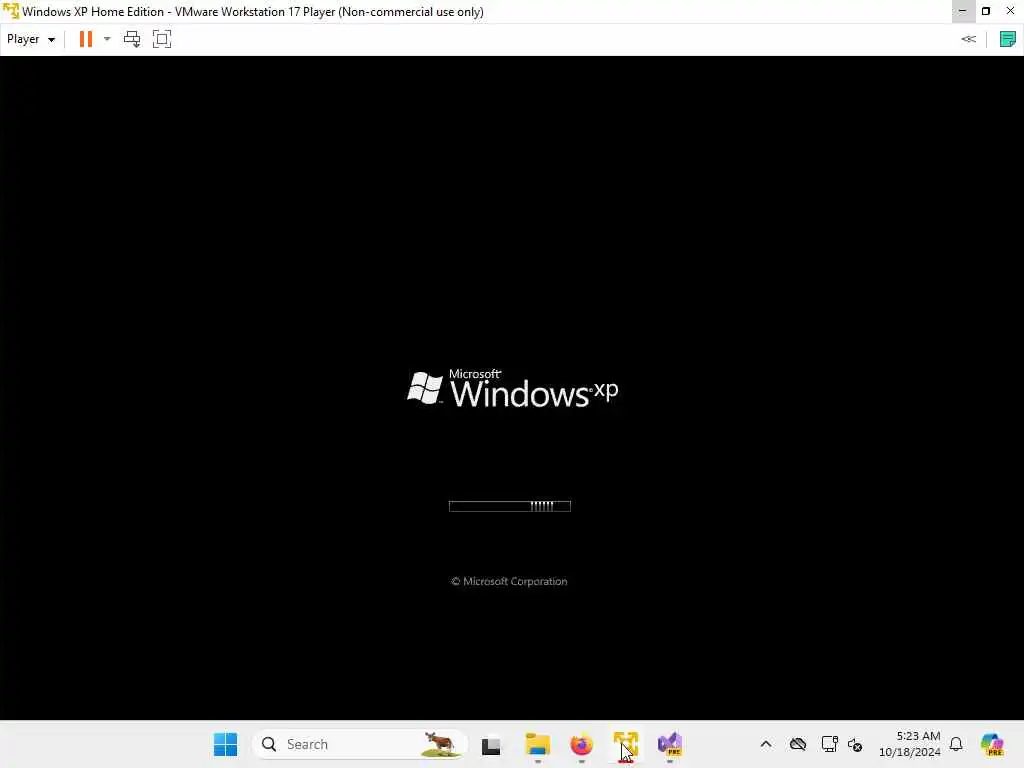The image size is (1024, 768).
Task: Close the VMware Player window
Action: [x=1010, y=11]
